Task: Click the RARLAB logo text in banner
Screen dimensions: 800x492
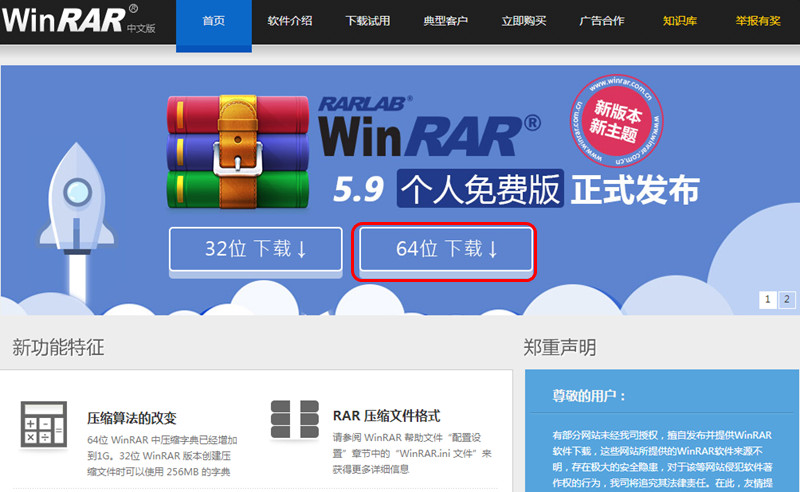Action: 365,104
